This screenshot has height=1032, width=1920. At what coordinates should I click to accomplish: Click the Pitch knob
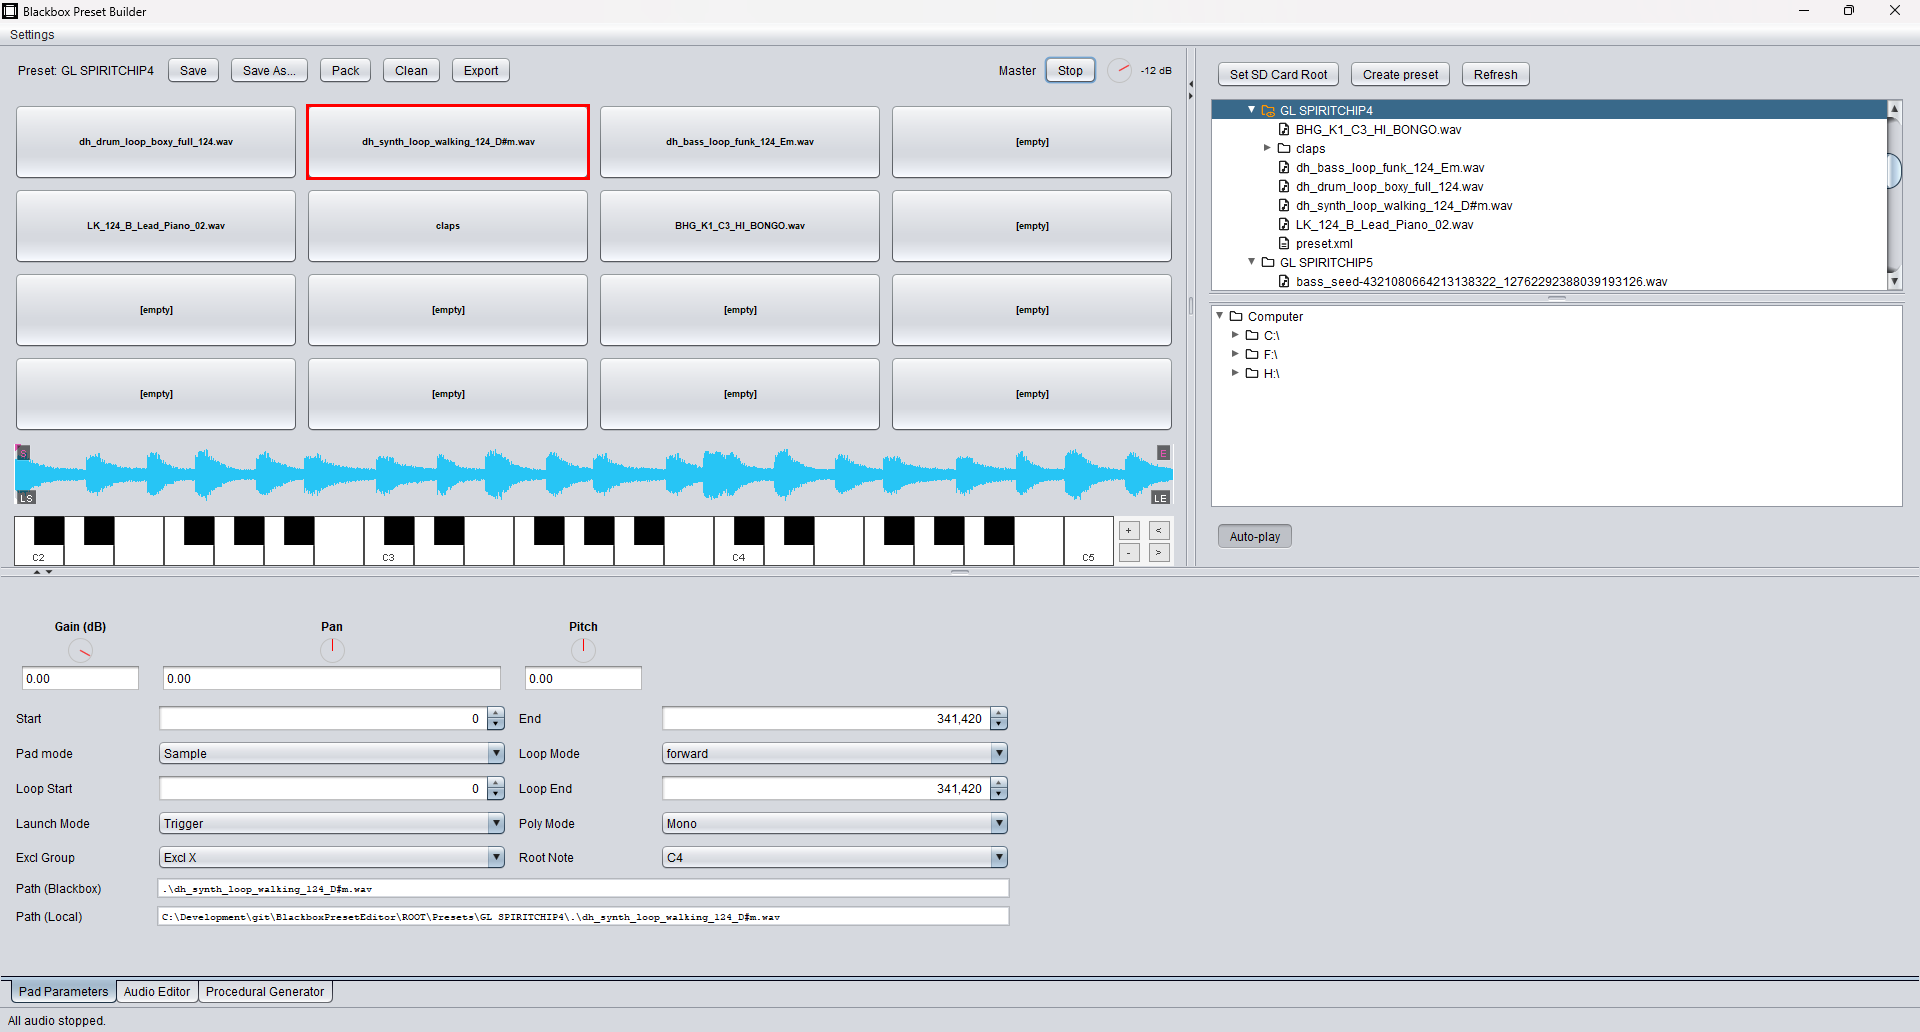583,649
